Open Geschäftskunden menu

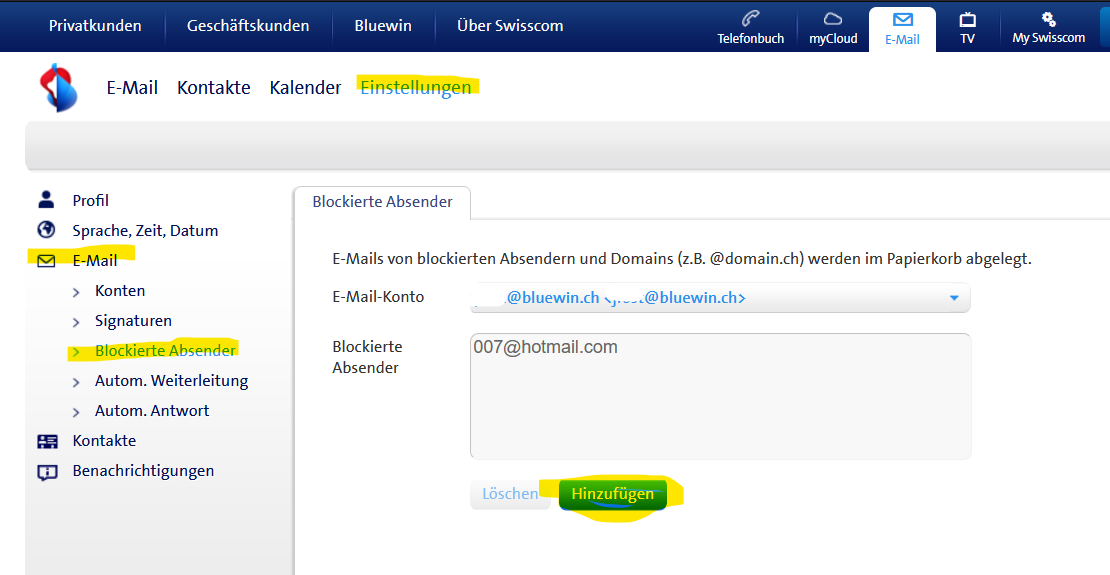248,25
